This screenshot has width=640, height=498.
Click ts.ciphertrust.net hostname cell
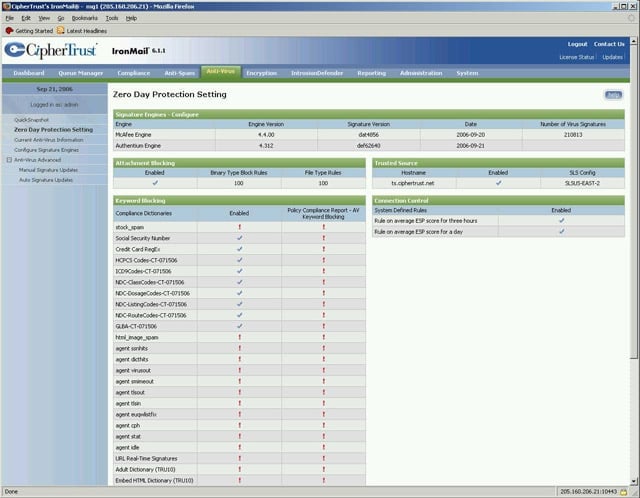tap(413, 183)
